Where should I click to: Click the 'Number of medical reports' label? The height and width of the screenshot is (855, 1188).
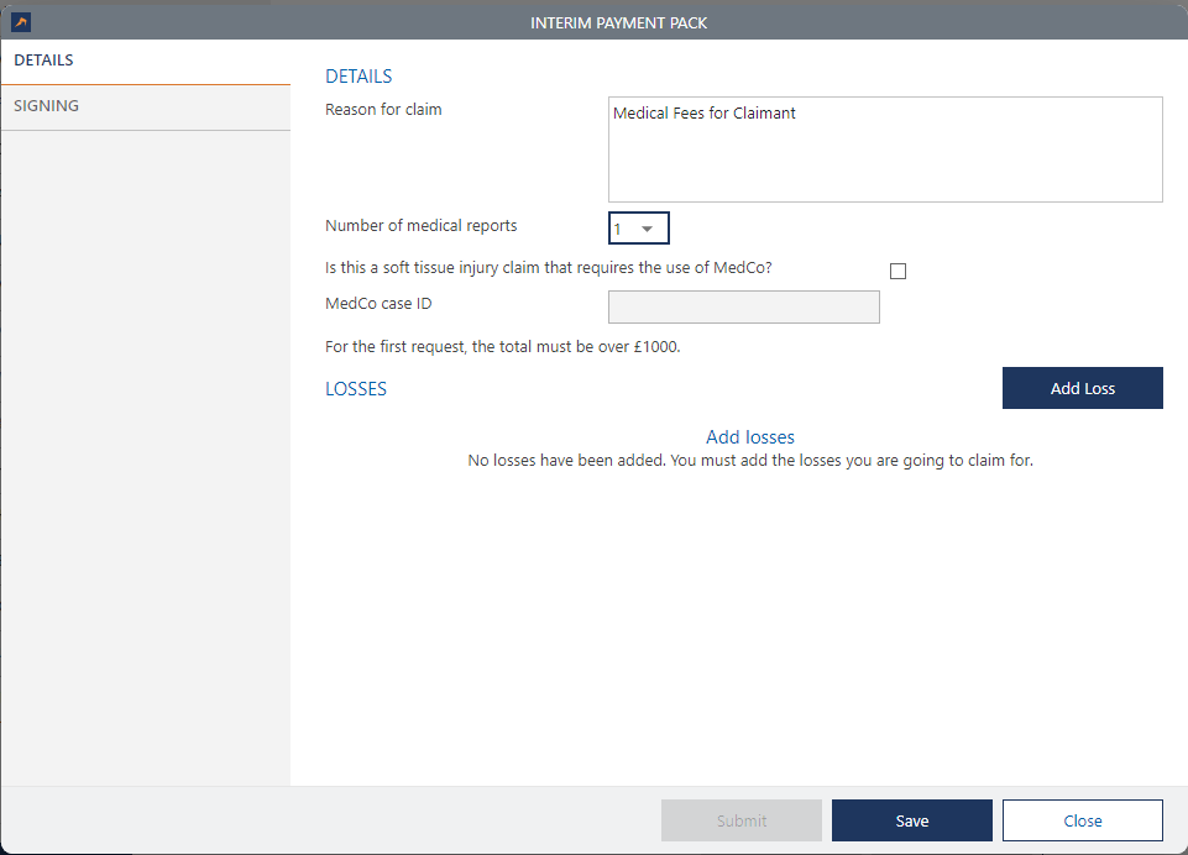pyautogui.click(x=421, y=226)
